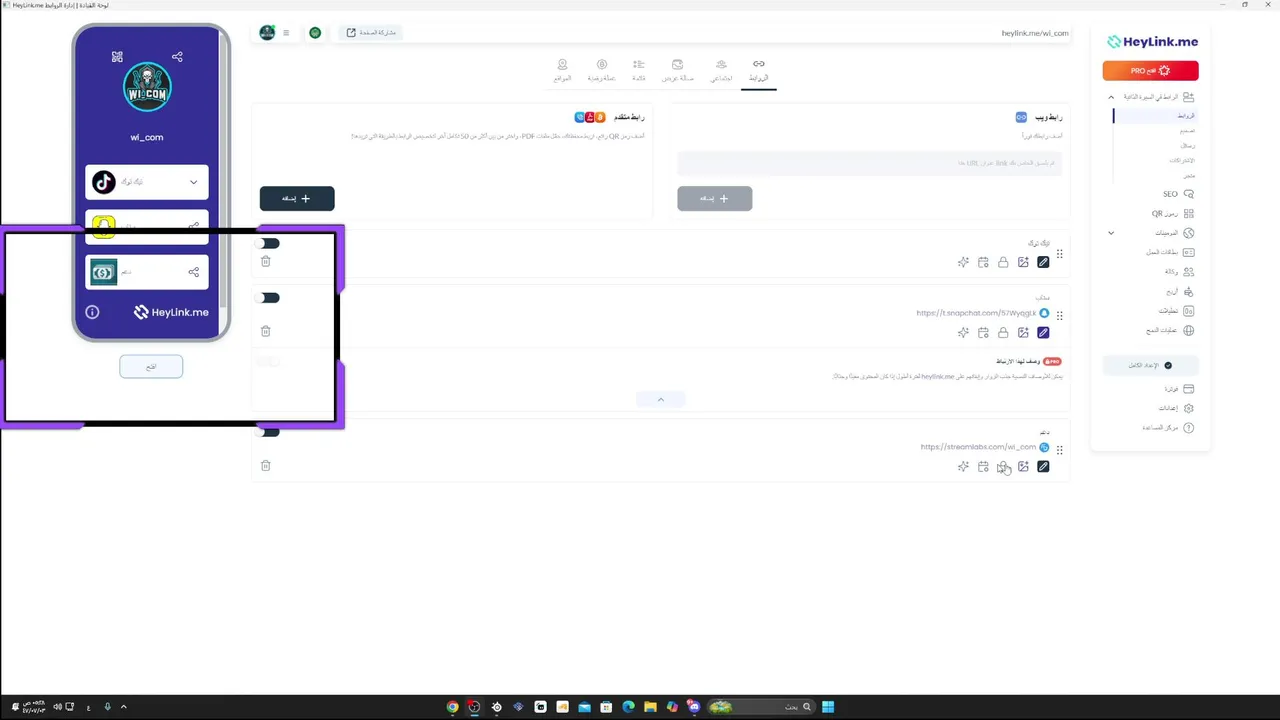This screenshot has height=720, width=1280.
Task: Edit the Snapchat link with pencil icon
Action: click(1043, 332)
